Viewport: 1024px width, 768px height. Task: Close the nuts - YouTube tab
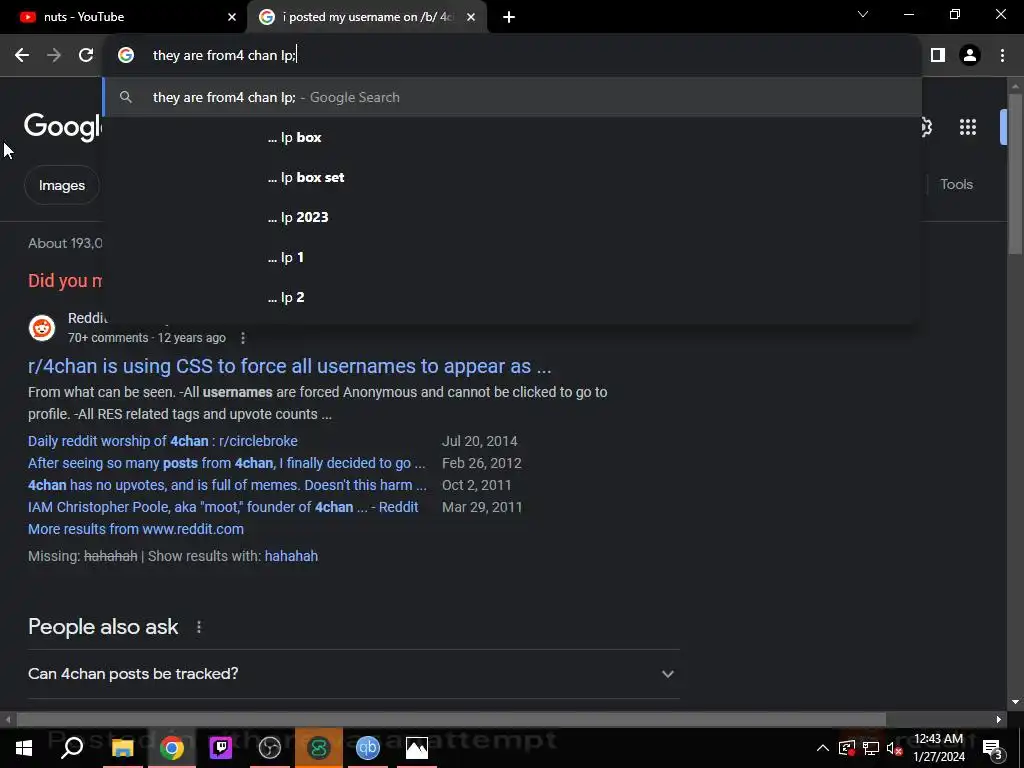click(x=232, y=18)
